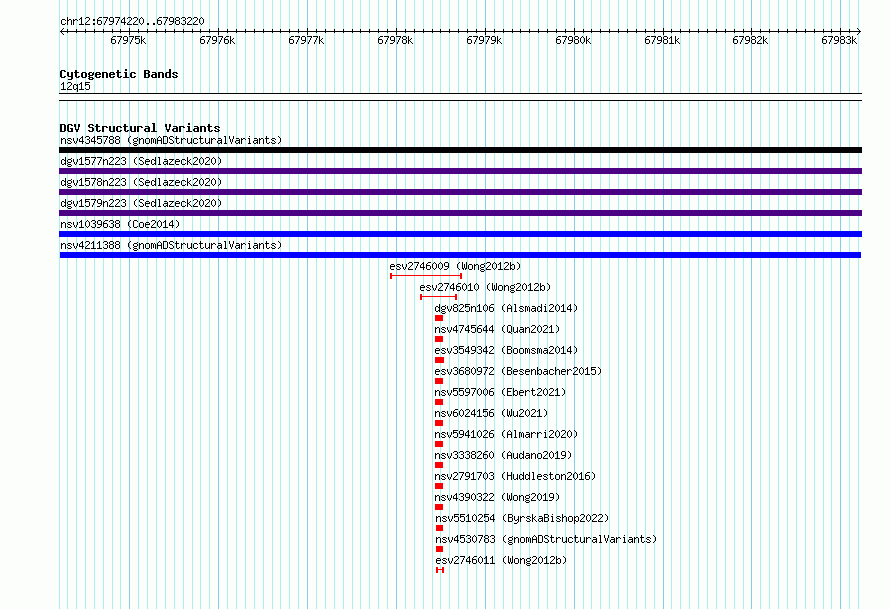Click the 67976k ruler mark
Viewport: 890px width, 609px height.
point(217,40)
